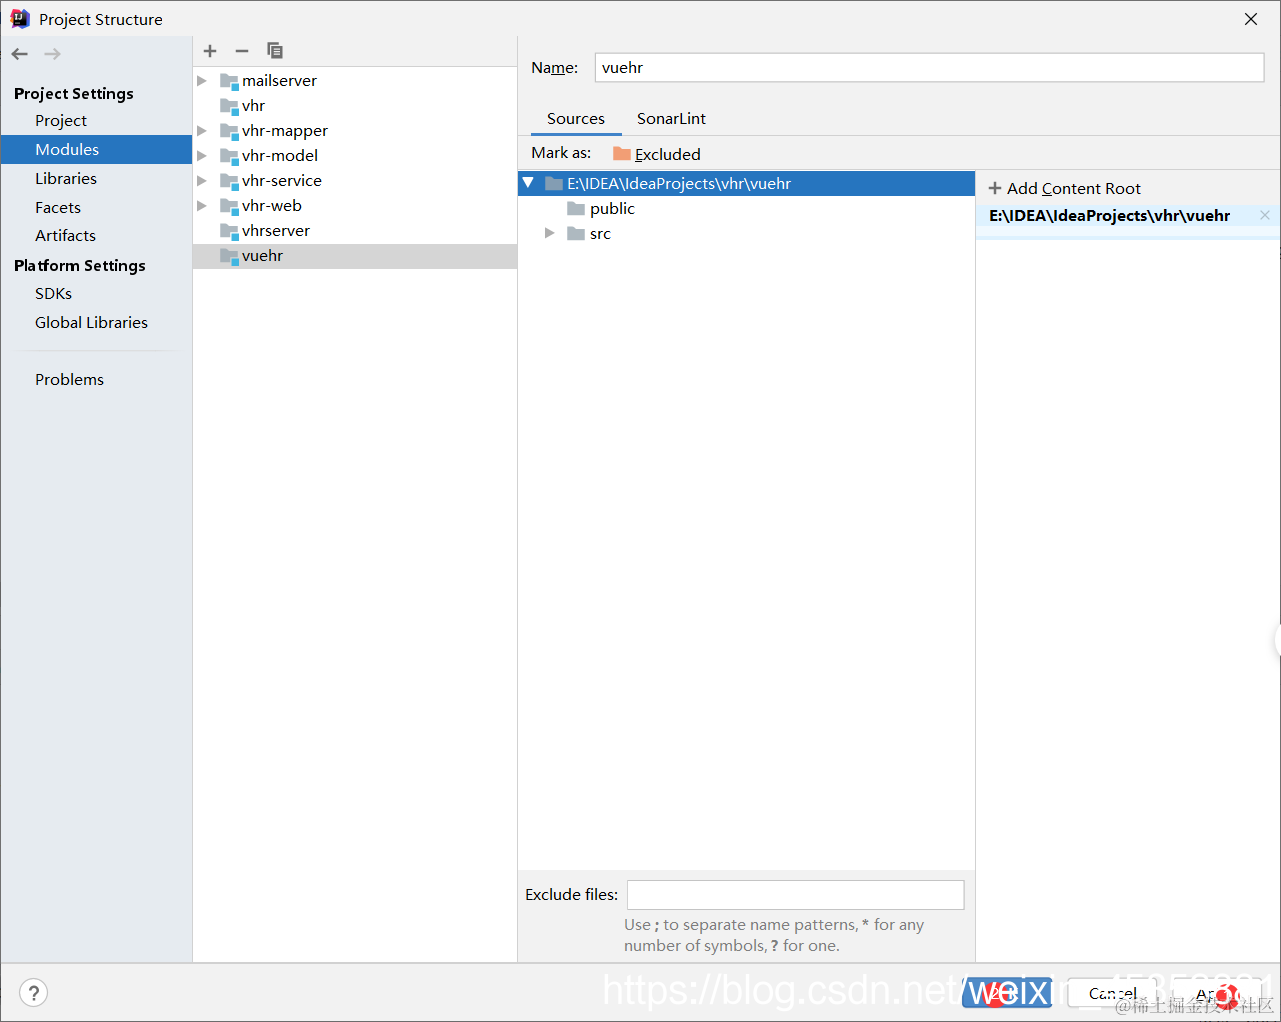
Task: Click the src folder icon
Action: click(x=576, y=234)
